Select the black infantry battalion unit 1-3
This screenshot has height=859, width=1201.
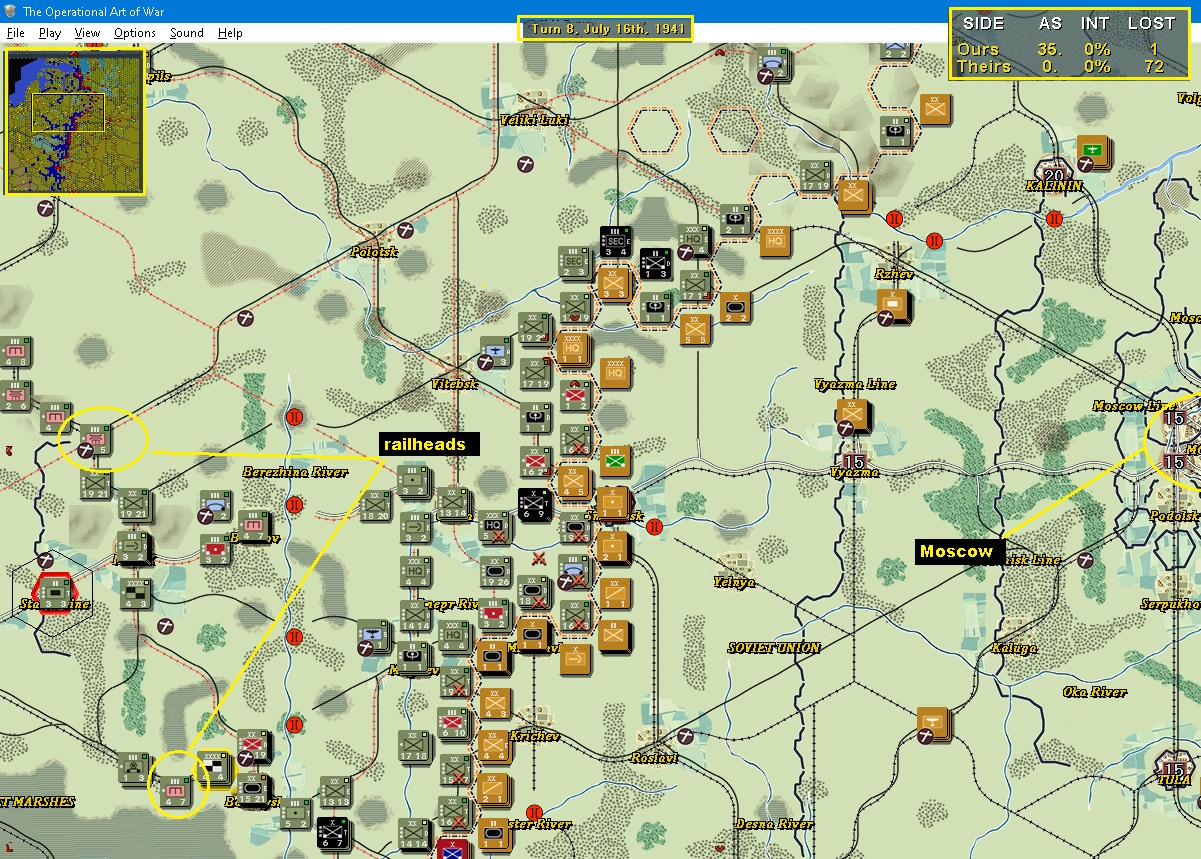tap(655, 262)
